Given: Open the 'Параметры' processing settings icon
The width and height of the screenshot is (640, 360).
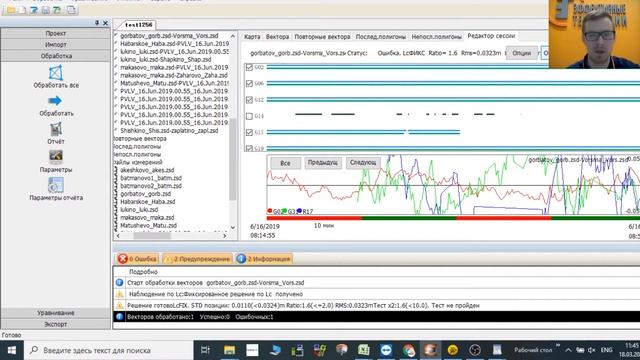Looking at the screenshot, I should 56,157.
